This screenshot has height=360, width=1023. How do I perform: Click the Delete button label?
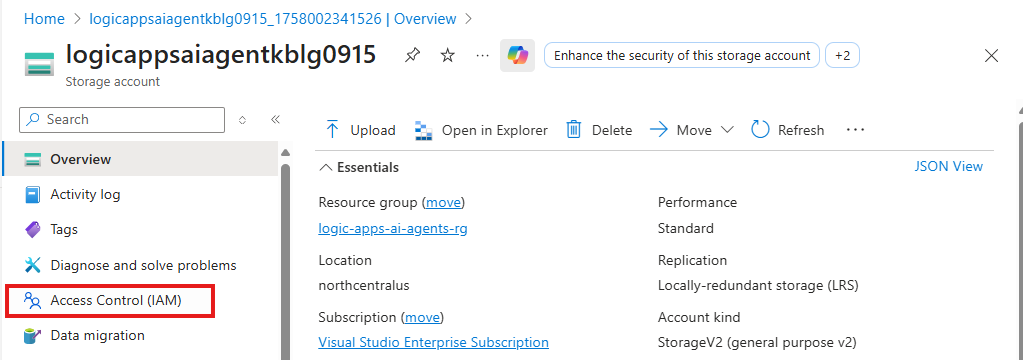pos(612,130)
